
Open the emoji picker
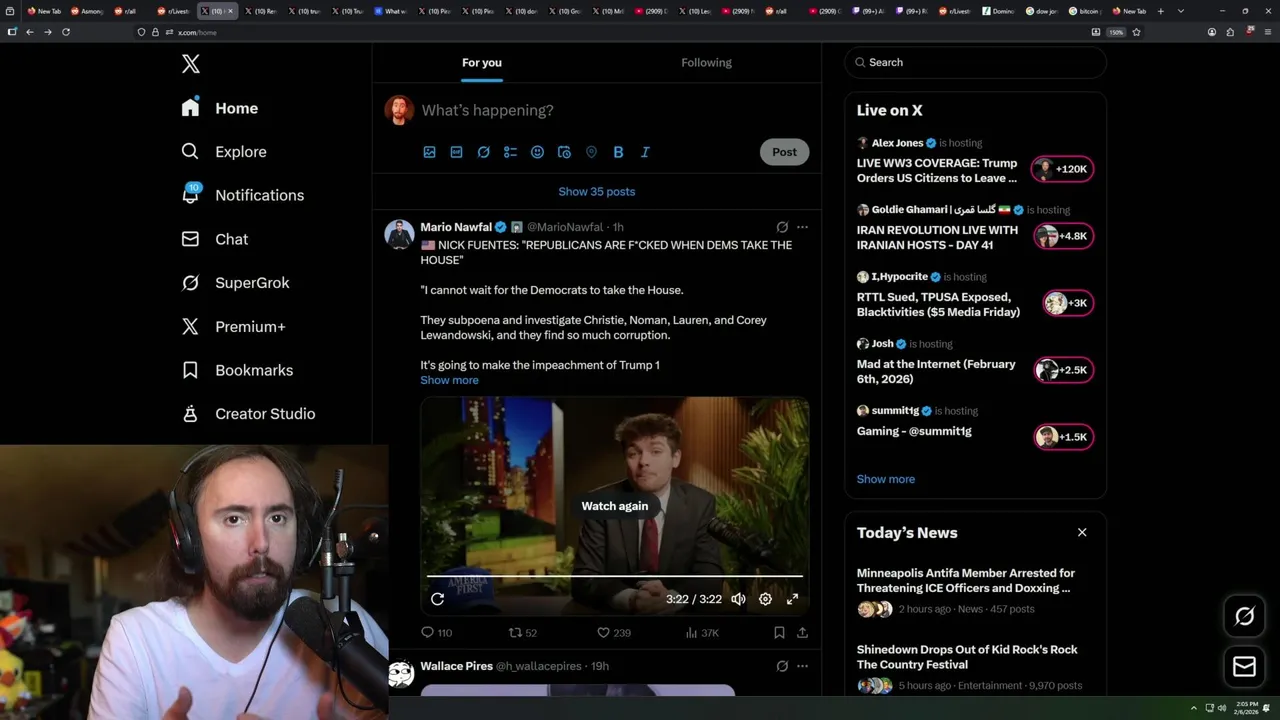(537, 152)
